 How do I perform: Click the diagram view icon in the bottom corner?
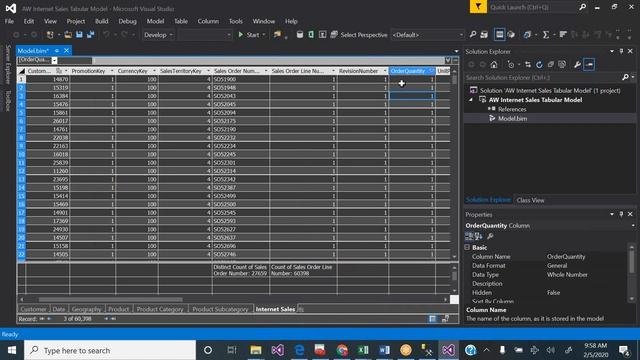(x=445, y=319)
